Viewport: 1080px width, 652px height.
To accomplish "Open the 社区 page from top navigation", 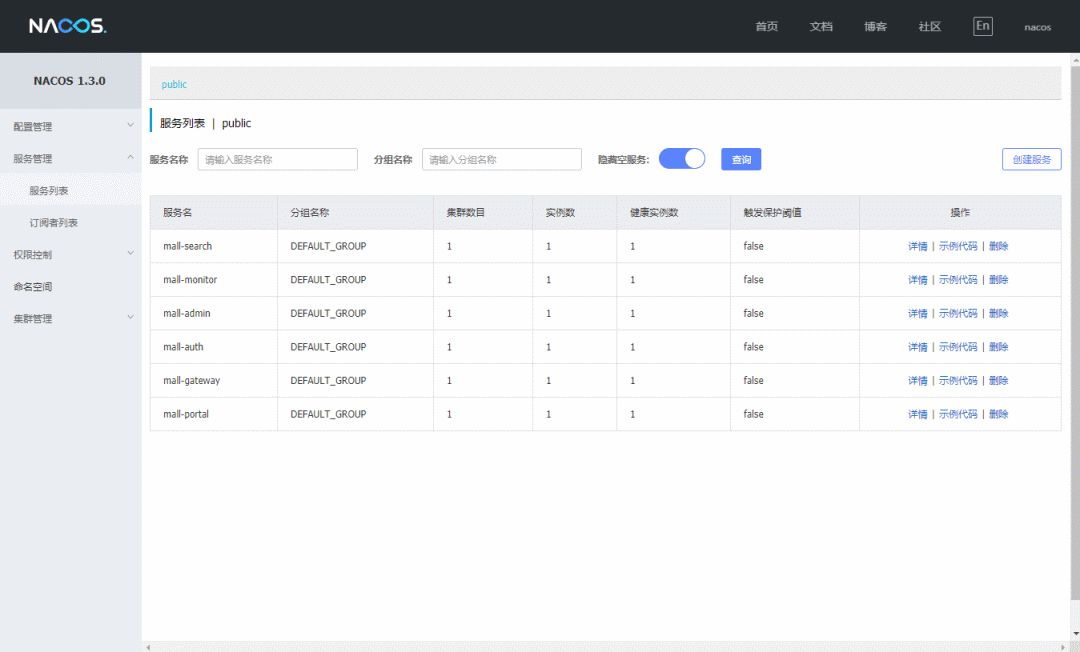I will 929,27.
